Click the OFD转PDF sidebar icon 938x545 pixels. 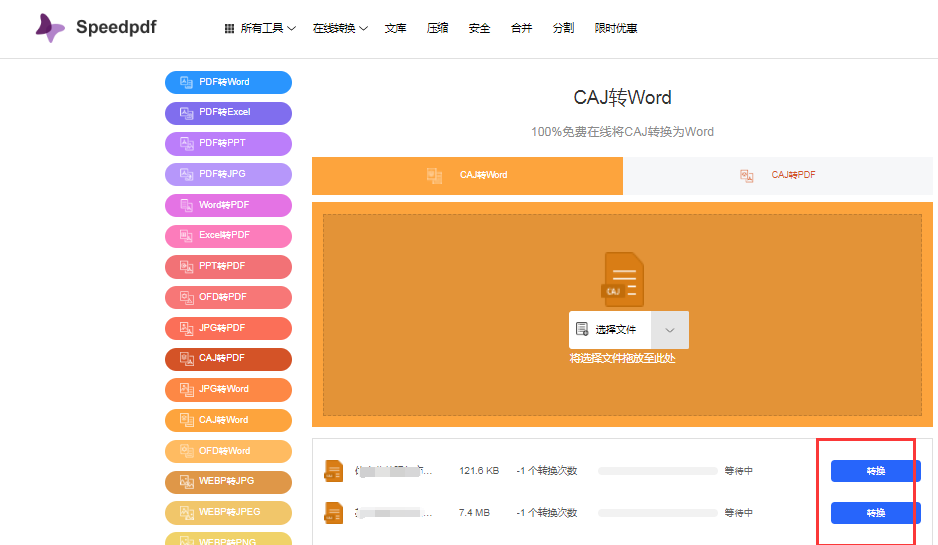(x=187, y=297)
